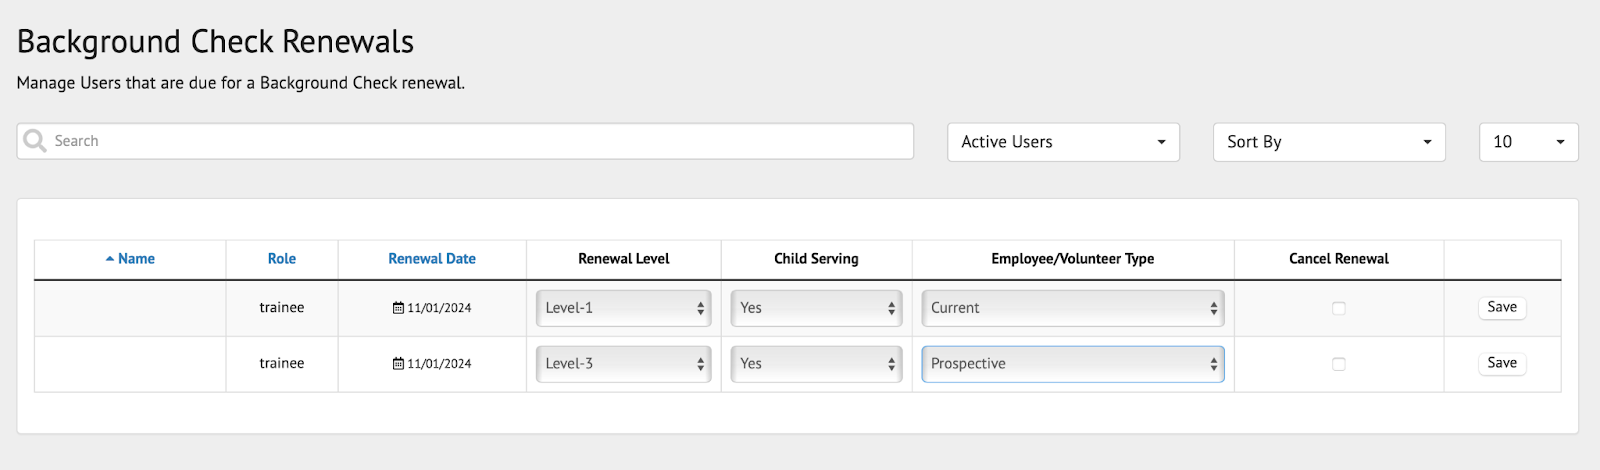1600x470 pixels.
Task: Save the first row renewal settings
Action: [x=1501, y=307]
